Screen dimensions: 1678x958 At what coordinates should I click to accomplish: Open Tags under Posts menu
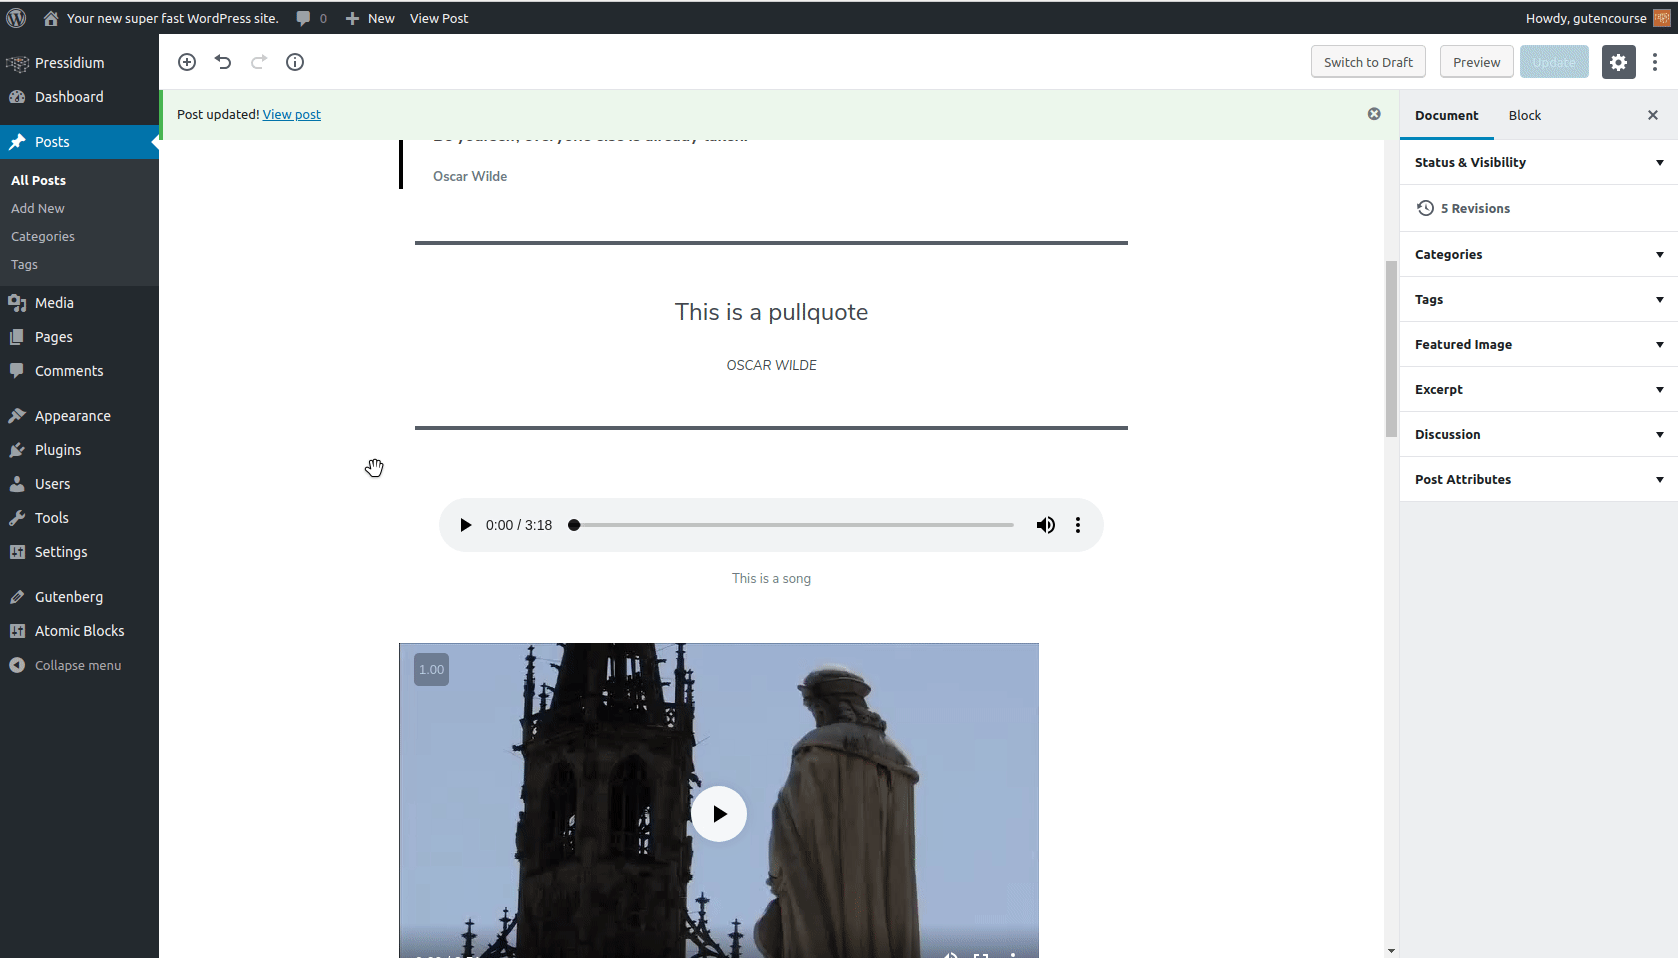click(x=24, y=264)
